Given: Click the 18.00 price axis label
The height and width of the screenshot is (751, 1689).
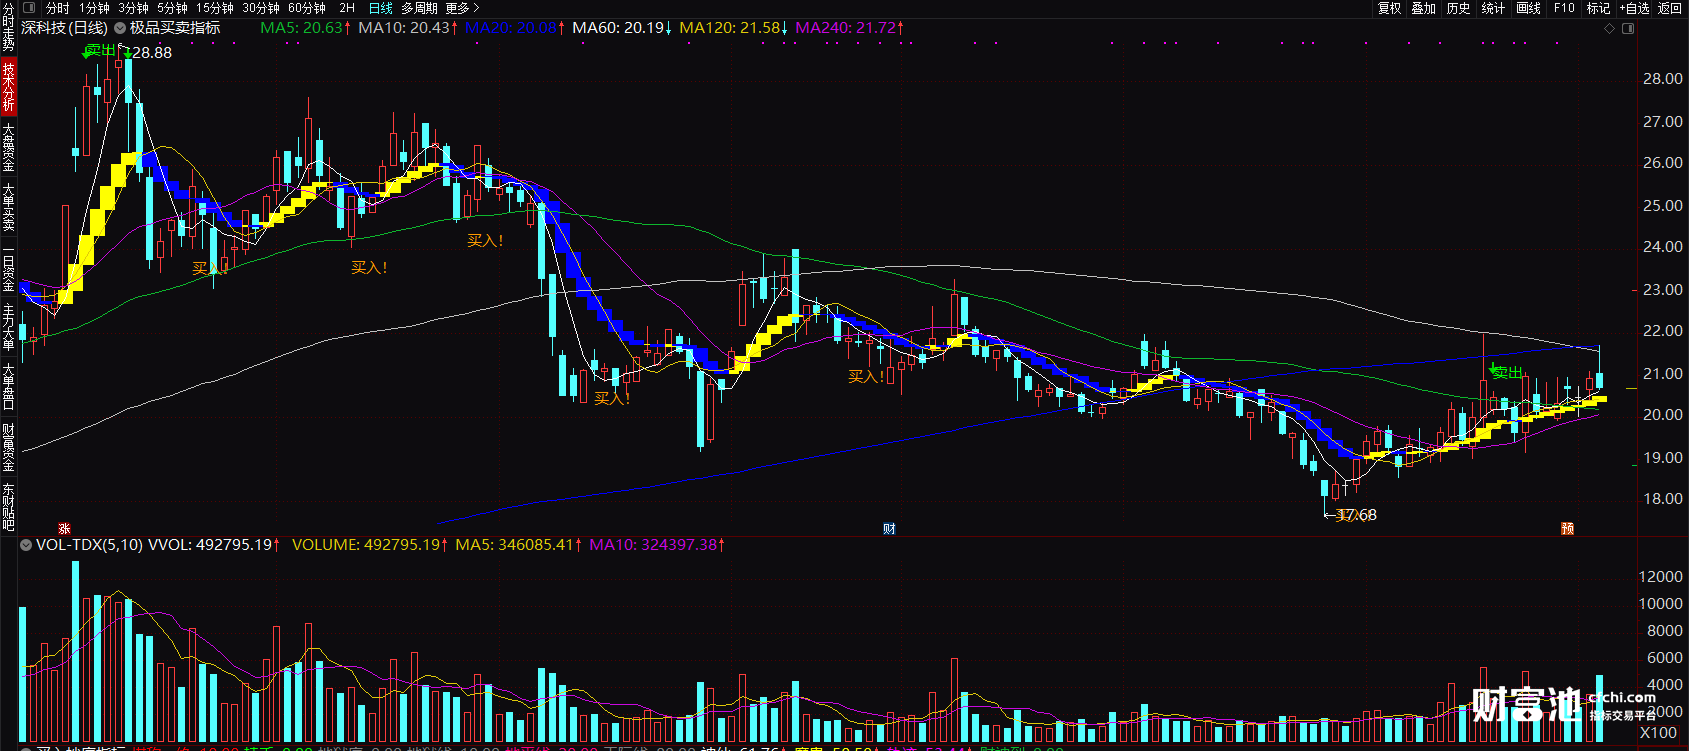Looking at the screenshot, I should (x=1662, y=499).
